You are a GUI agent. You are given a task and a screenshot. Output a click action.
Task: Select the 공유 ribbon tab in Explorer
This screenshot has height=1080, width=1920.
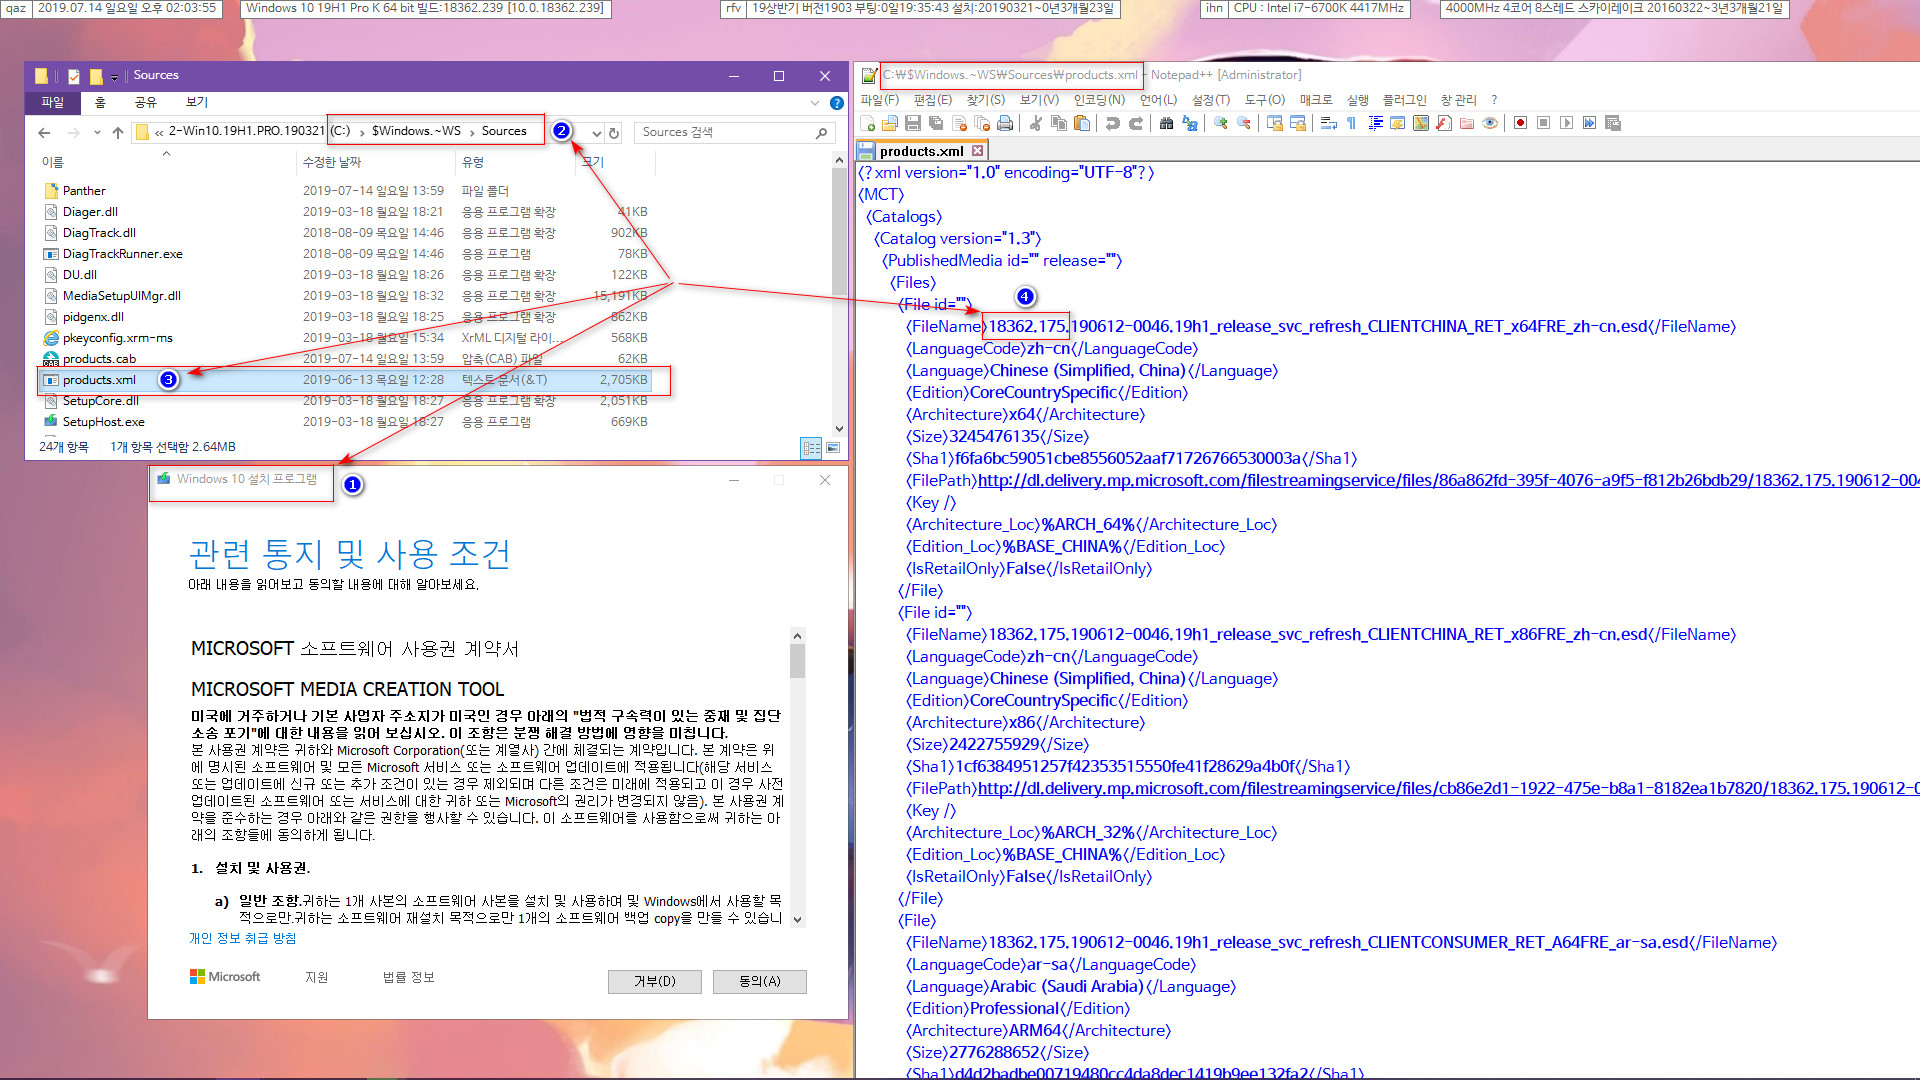click(x=145, y=102)
